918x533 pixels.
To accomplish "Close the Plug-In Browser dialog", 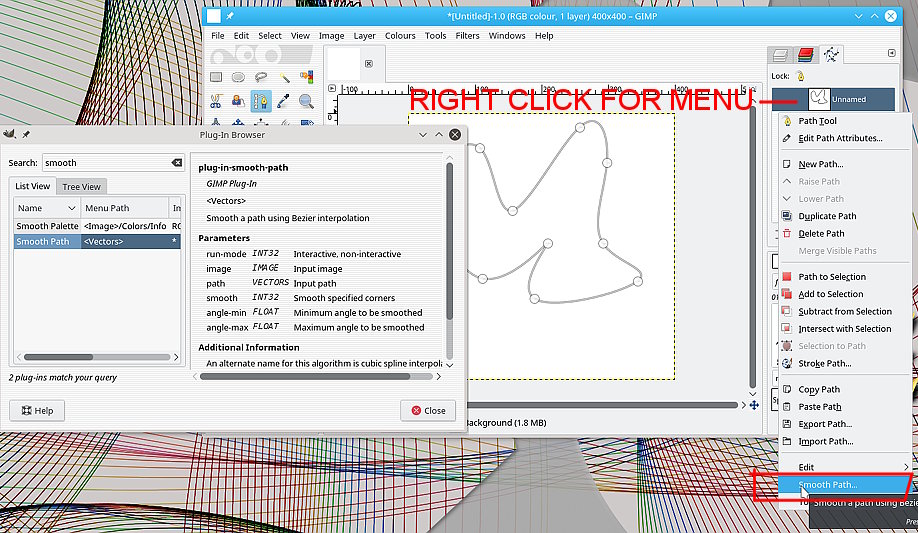I will [x=428, y=410].
